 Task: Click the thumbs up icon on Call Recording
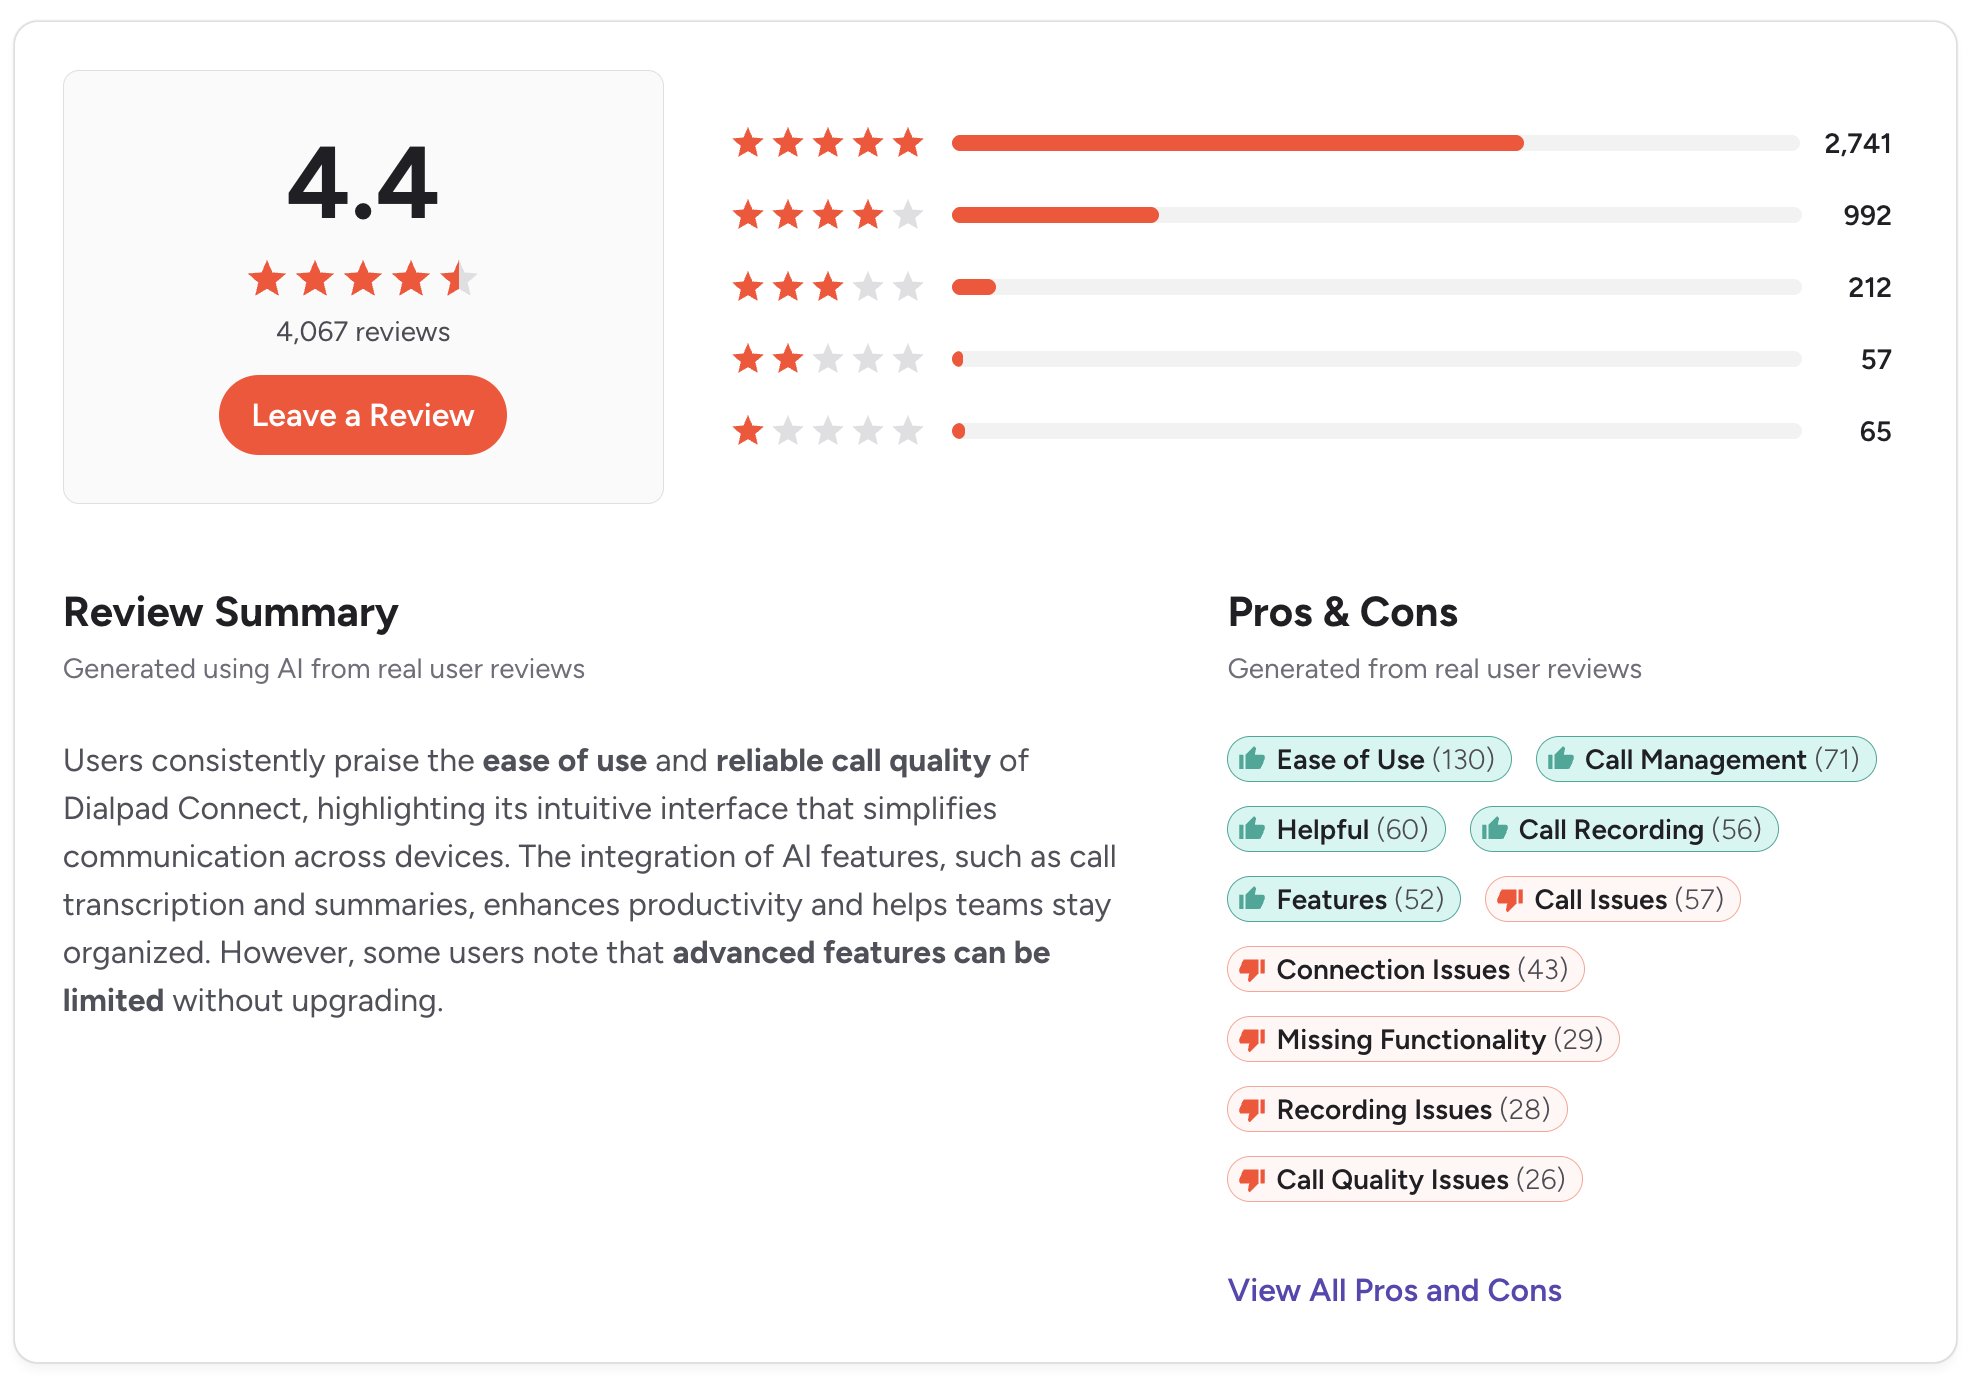pyautogui.click(x=1496, y=829)
